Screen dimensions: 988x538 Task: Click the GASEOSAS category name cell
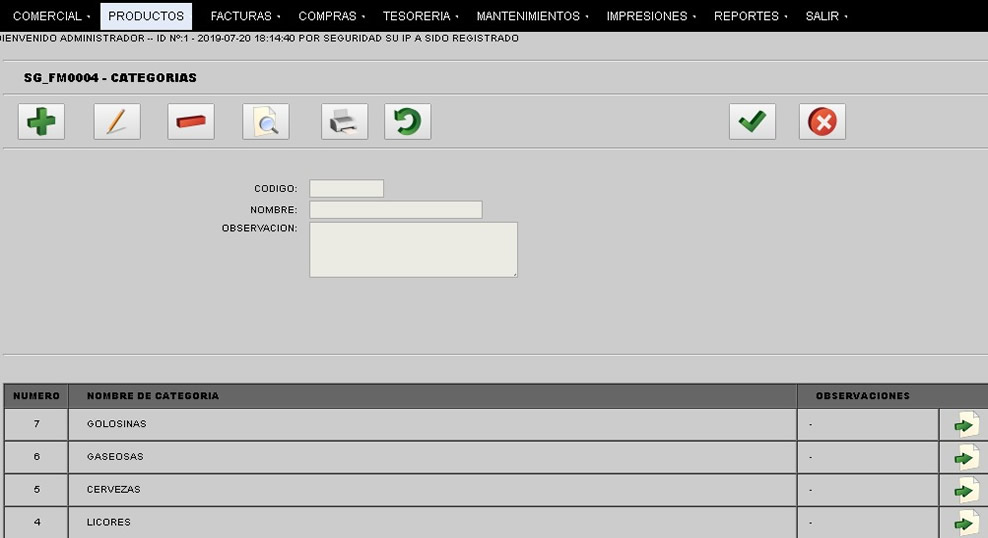pos(432,457)
